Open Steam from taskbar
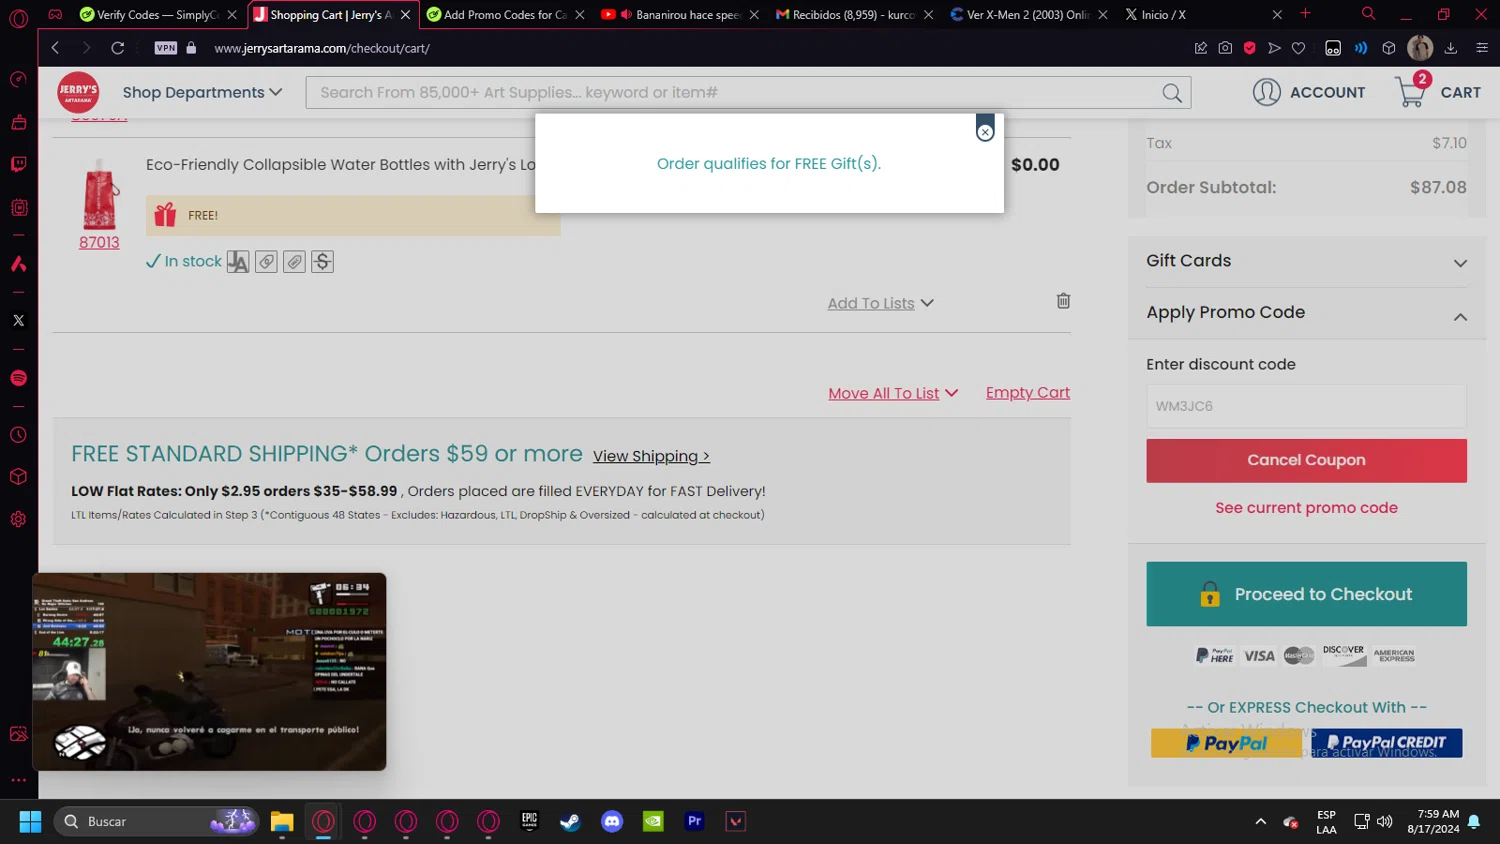The height and width of the screenshot is (844, 1500). [570, 822]
